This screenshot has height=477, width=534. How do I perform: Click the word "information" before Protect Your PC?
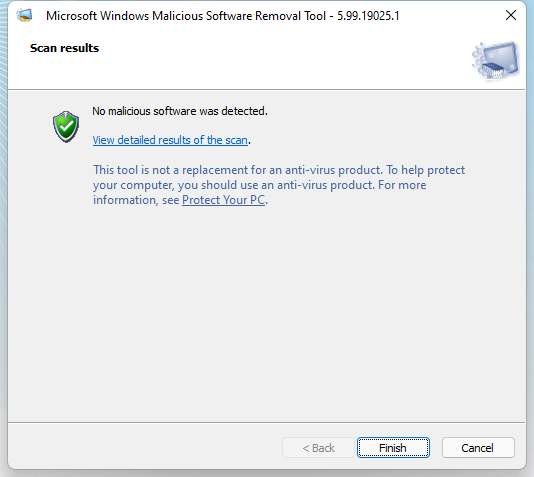[x=126, y=200]
